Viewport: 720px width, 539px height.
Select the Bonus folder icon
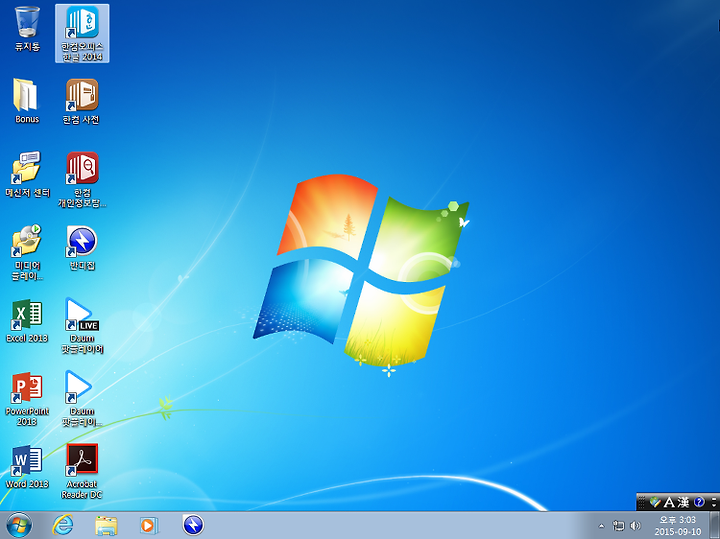click(27, 101)
